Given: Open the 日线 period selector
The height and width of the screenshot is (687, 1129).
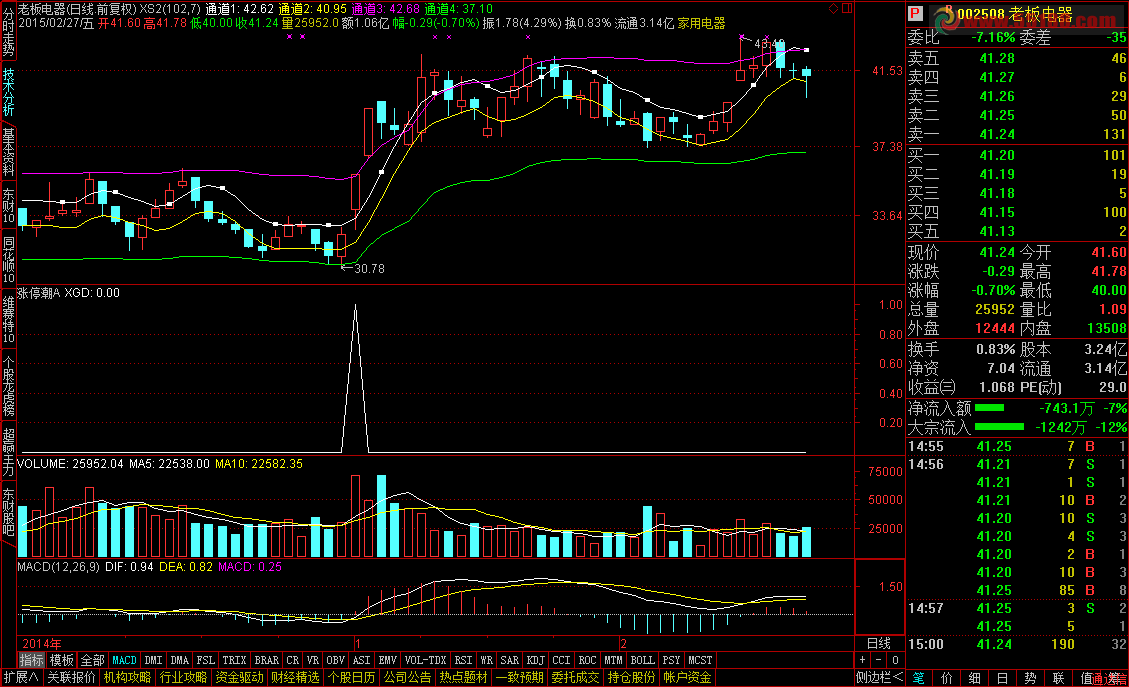Looking at the screenshot, I should tap(878, 643).
